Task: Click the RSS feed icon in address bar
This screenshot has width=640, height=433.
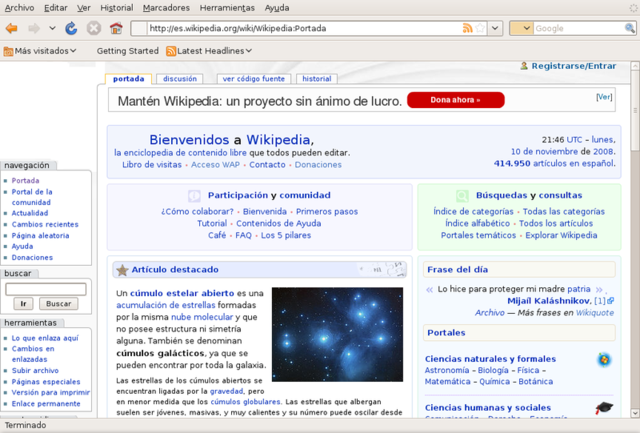Action: click(x=467, y=28)
